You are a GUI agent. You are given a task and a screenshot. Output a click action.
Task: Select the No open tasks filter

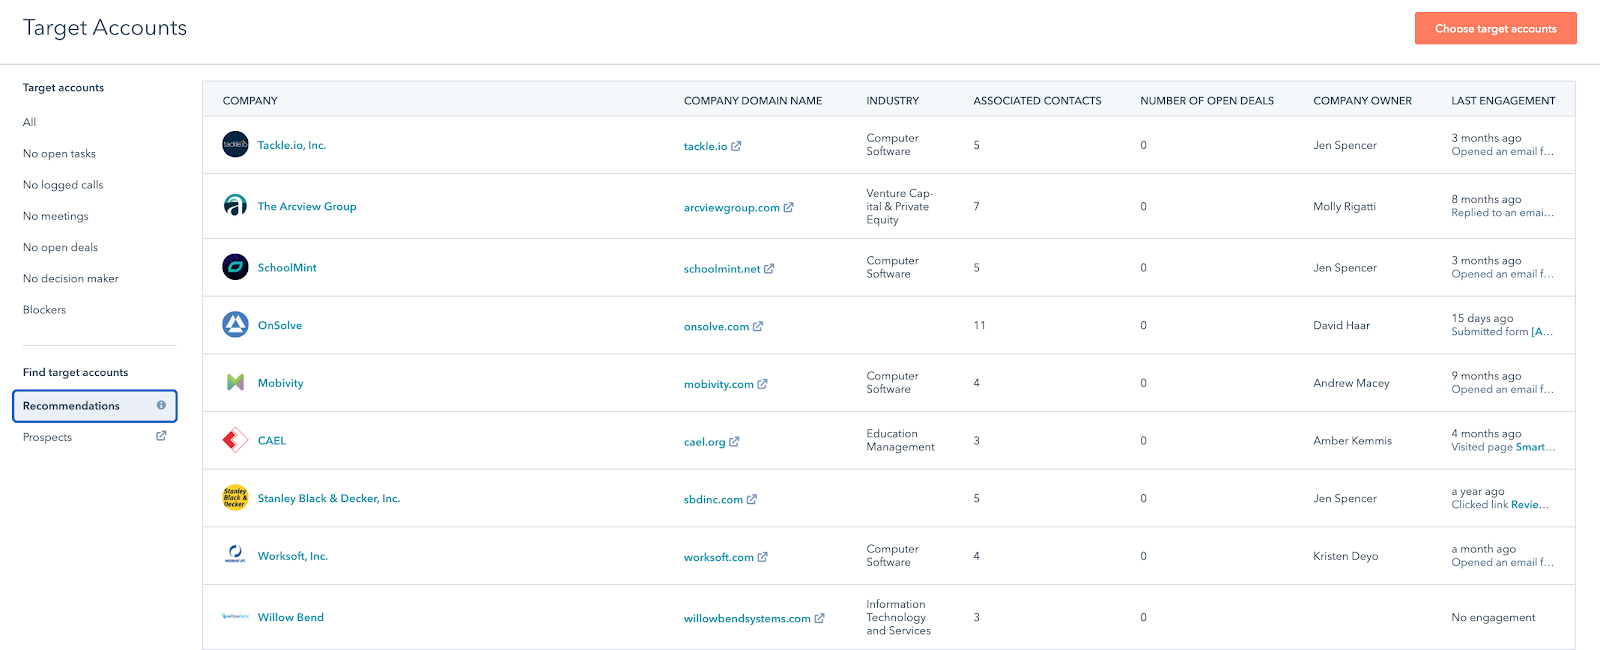pos(59,153)
